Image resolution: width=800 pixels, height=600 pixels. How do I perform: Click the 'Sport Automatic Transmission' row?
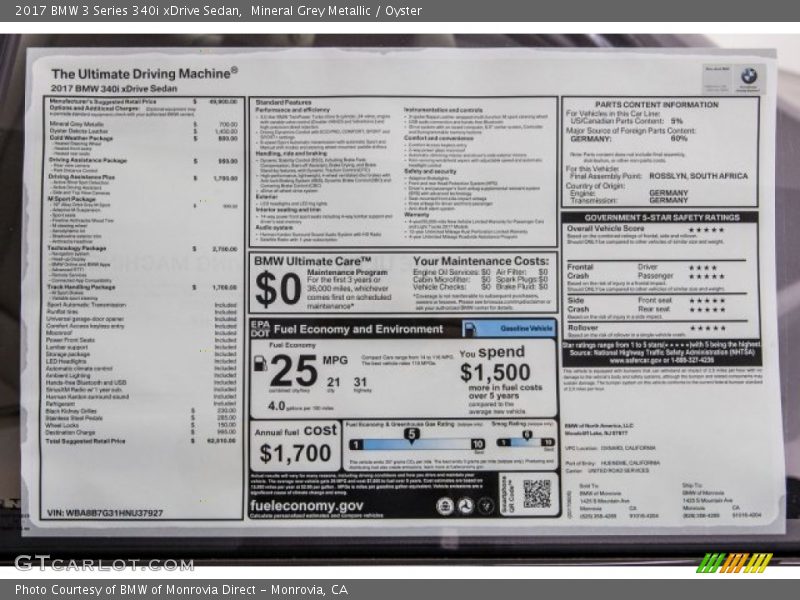pyautogui.click(x=142, y=305)
